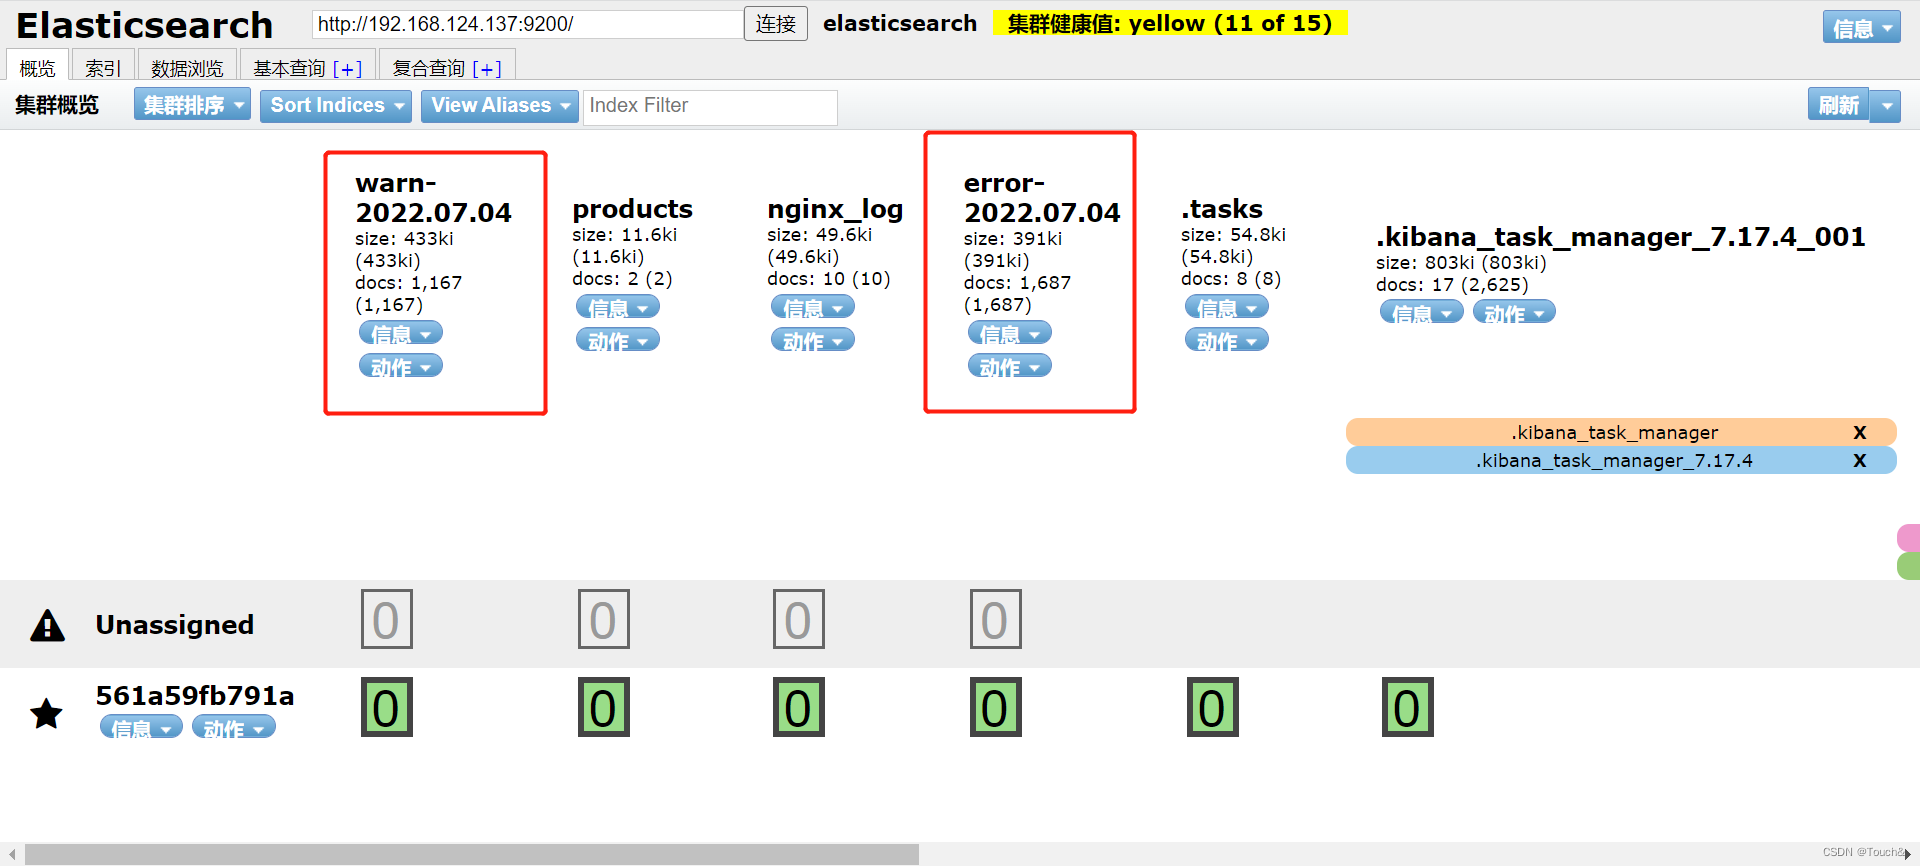Click the master node star icon
This screenshot has width=1920, height=866.
(46, 713)
